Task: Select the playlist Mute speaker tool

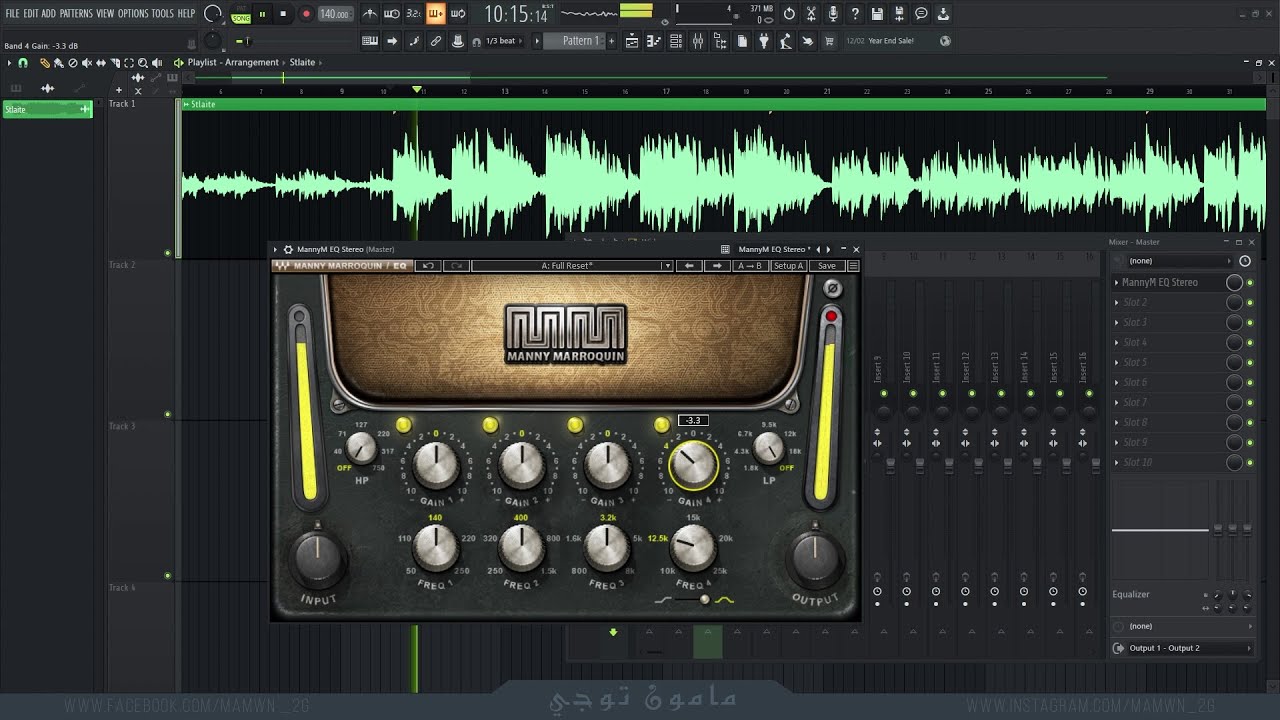Action: pyautogui.click(x=87, y=62)
